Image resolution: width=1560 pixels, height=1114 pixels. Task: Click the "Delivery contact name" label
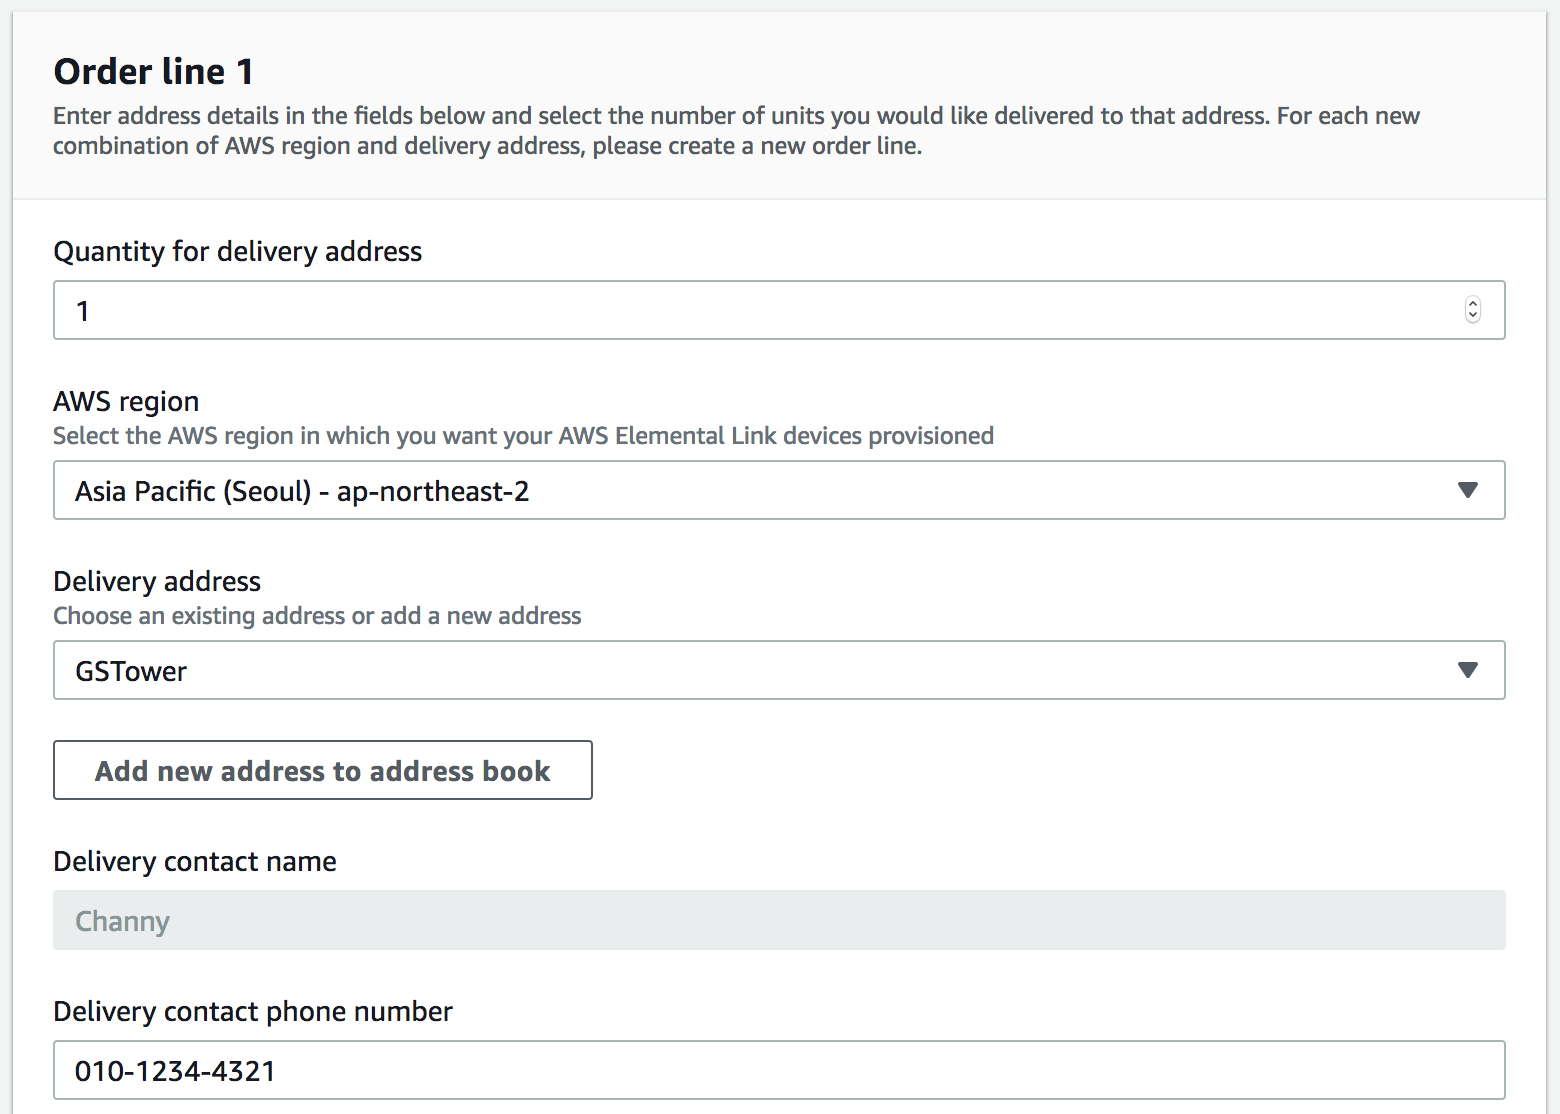195,861
